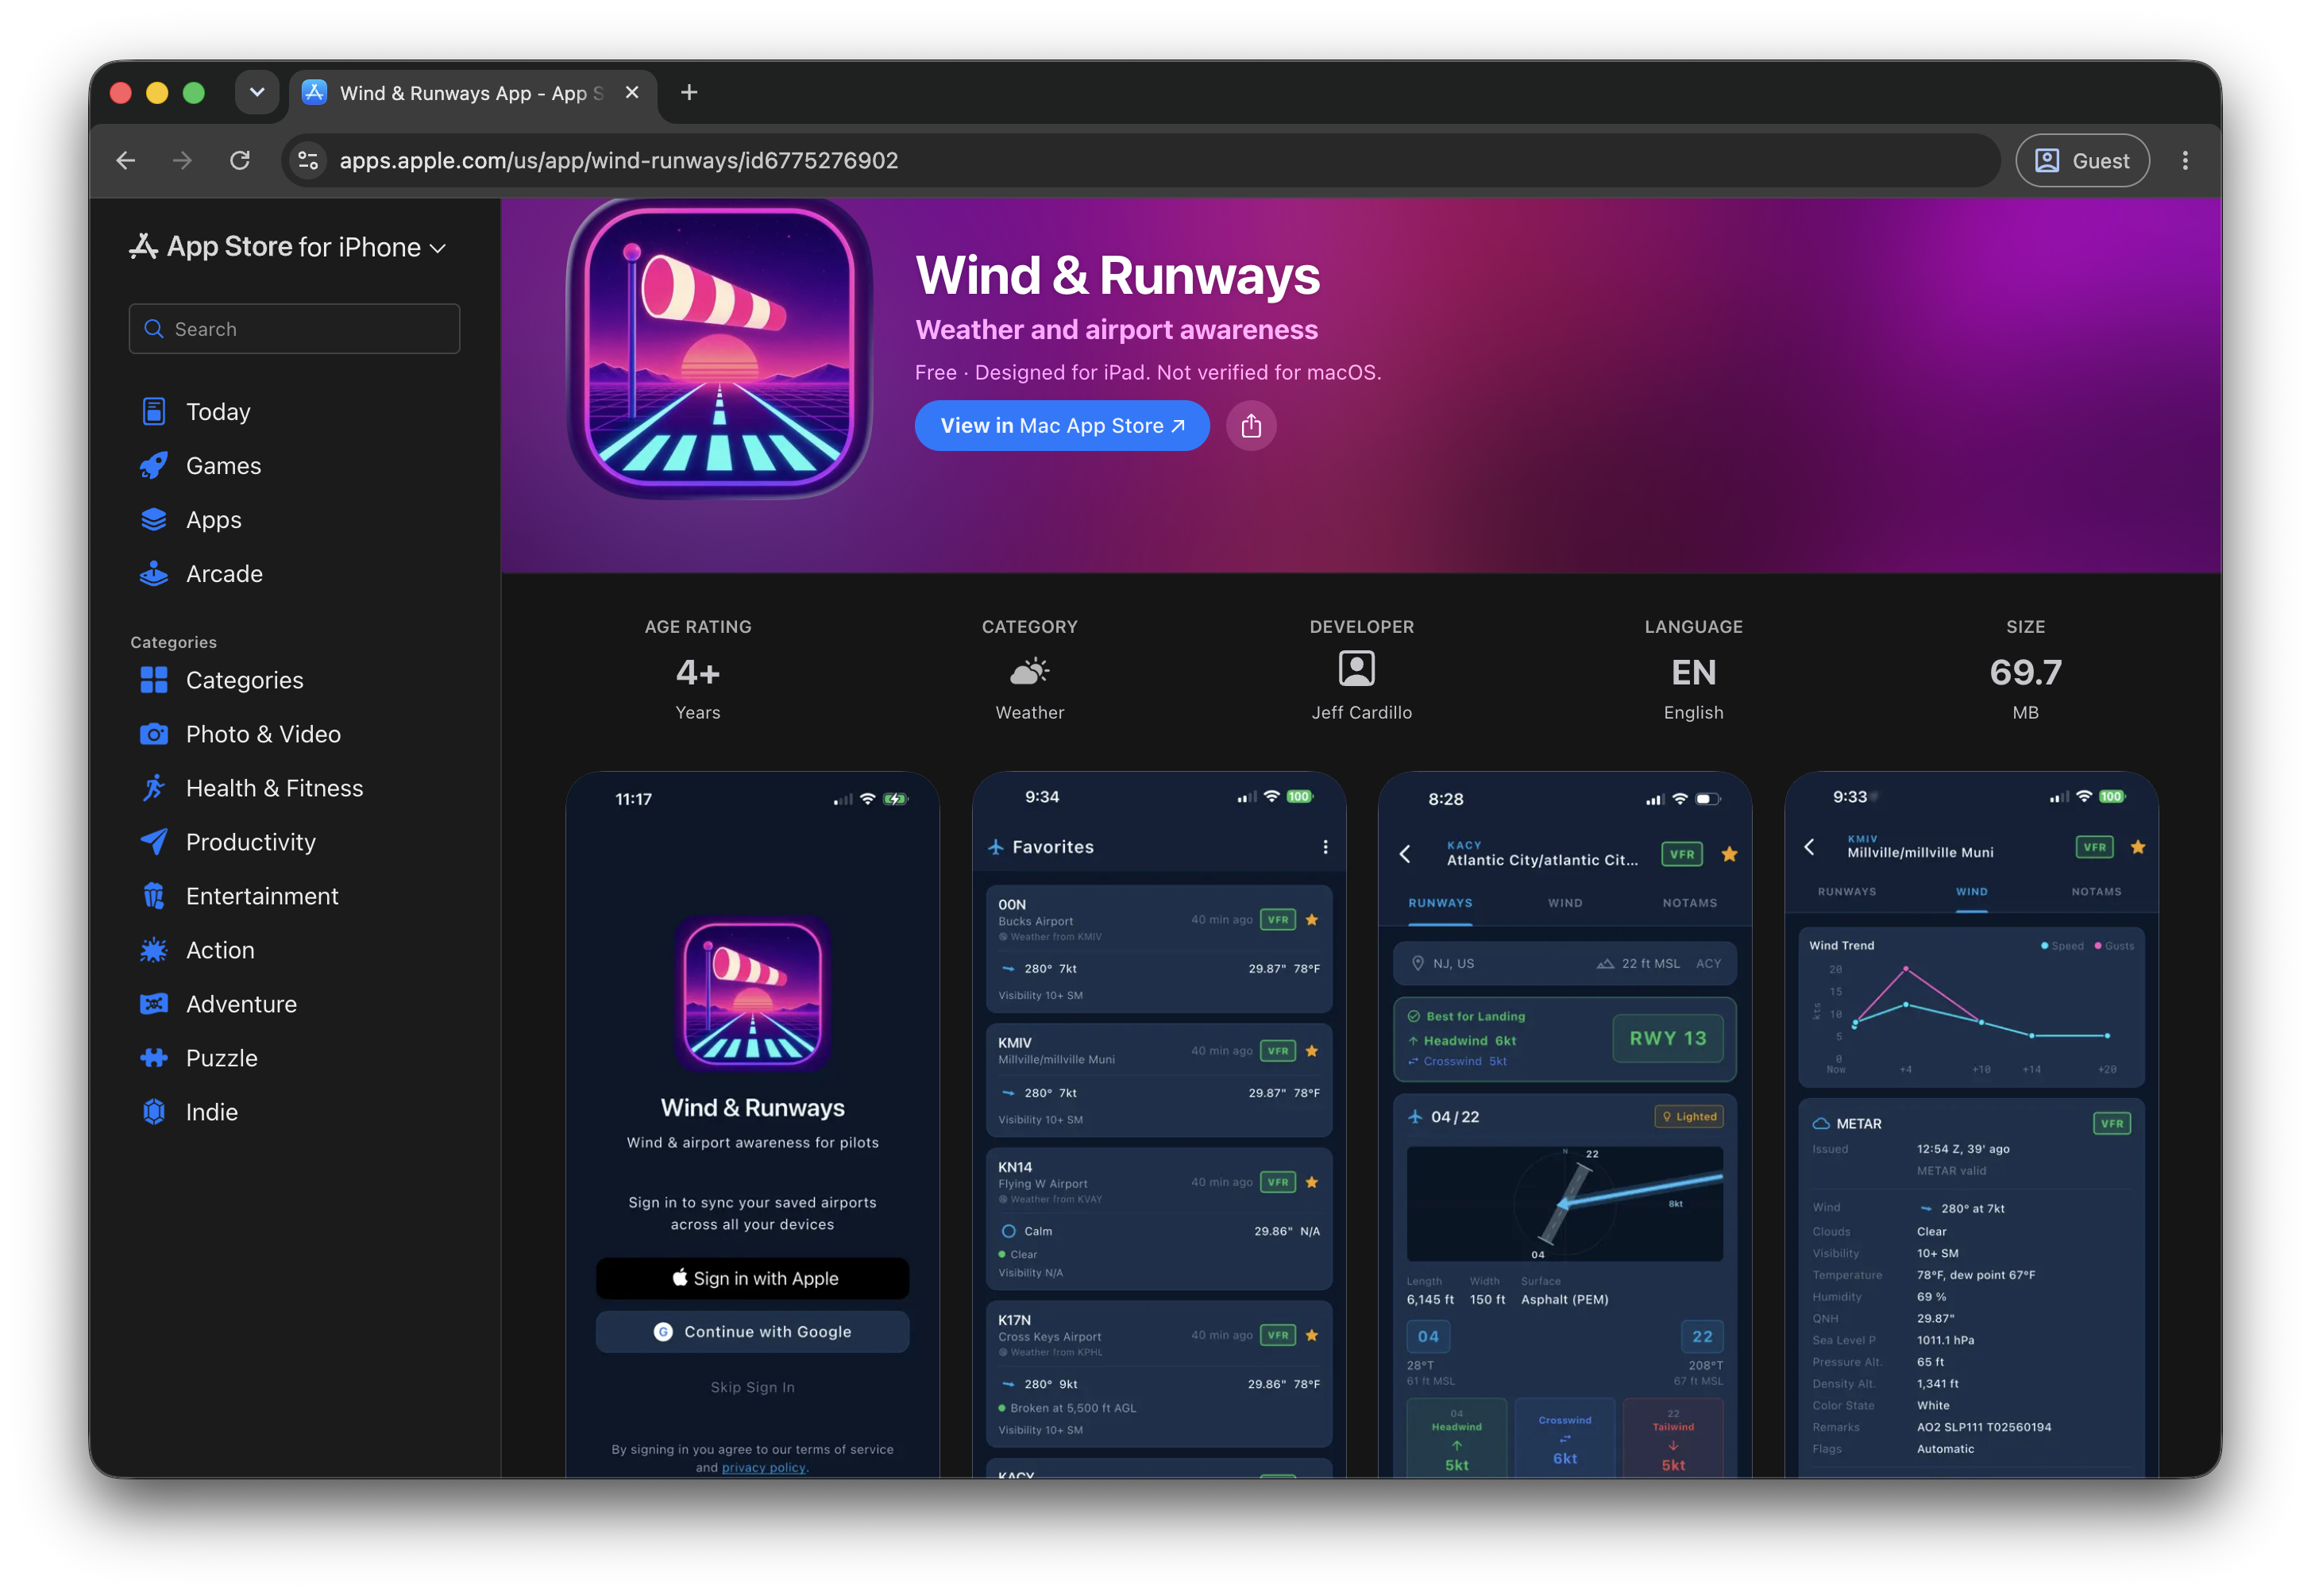Click the Productivity sidebar label
Viewport: 2311px width, 1596px height.
point(250,841)
